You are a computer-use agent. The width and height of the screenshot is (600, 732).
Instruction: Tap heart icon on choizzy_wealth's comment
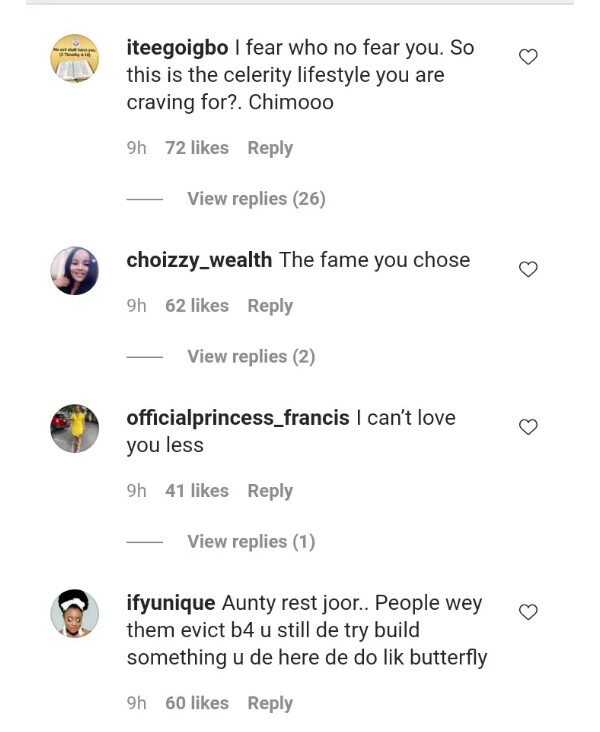tap(528, 269)
